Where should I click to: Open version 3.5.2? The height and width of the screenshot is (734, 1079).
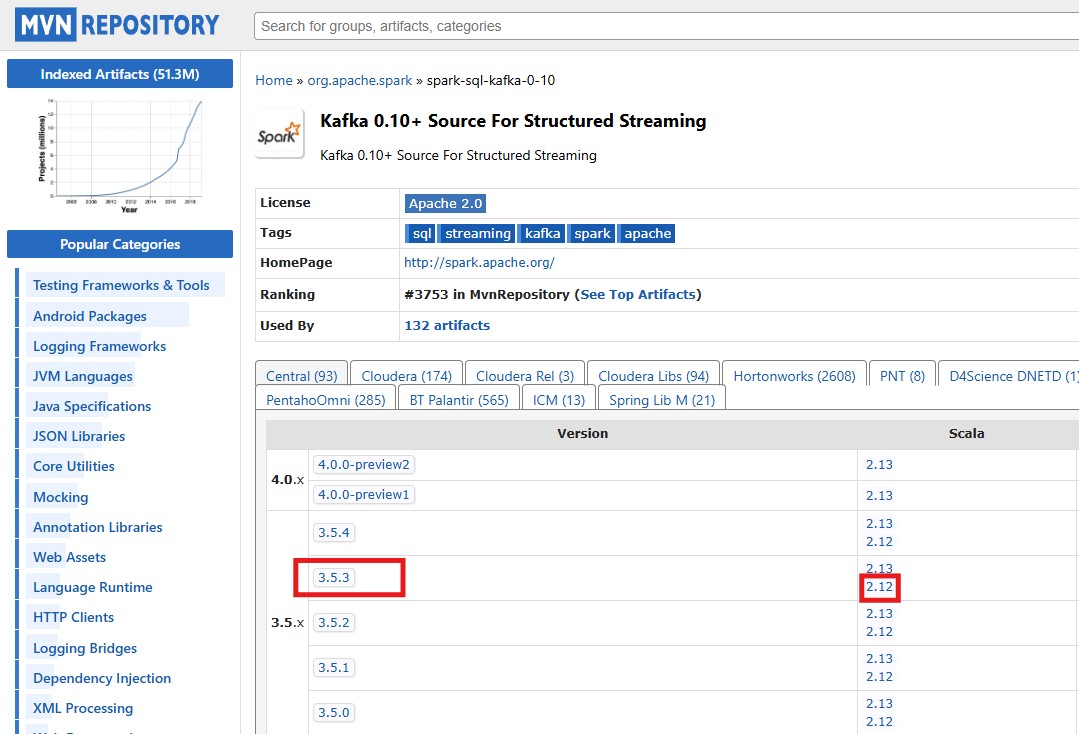tap(334, 623)
